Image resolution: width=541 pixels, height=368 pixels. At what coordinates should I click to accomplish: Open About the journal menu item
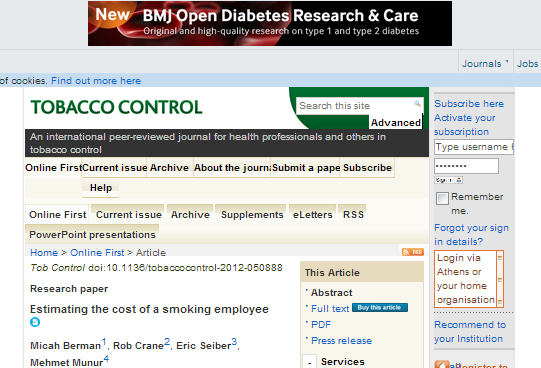tap(232, 168)
